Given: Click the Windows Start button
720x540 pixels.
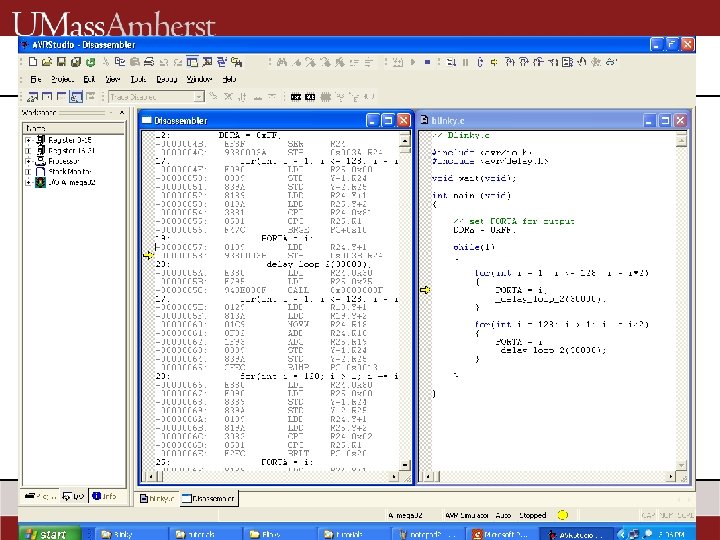Looking at the screenshot, I should pyautogui.click(x=49, y=534).
